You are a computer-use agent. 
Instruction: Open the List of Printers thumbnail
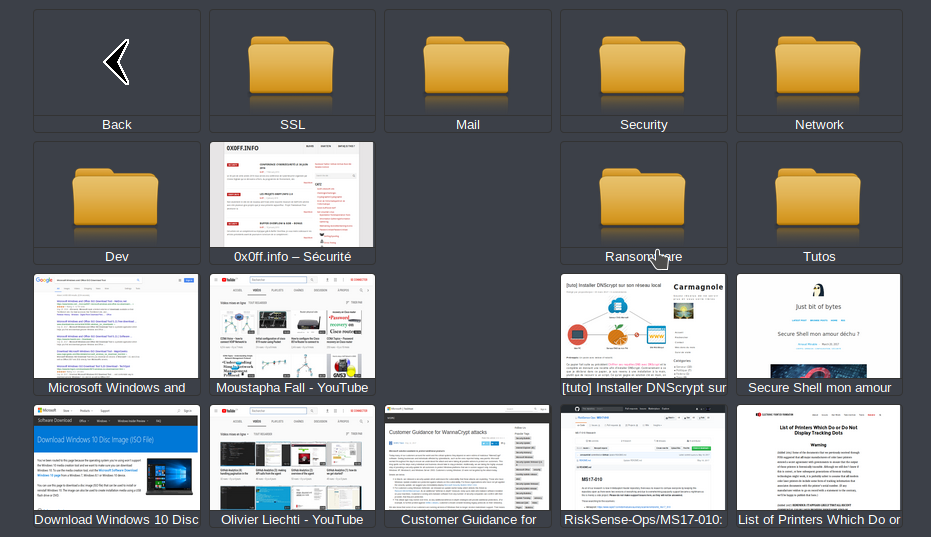819,457
